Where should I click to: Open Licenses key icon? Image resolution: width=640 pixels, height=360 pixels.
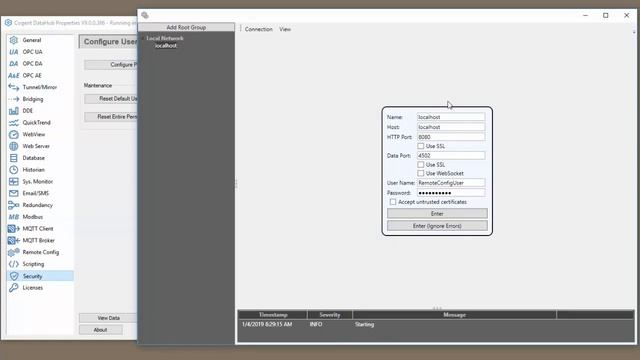[x=13, y=288]
